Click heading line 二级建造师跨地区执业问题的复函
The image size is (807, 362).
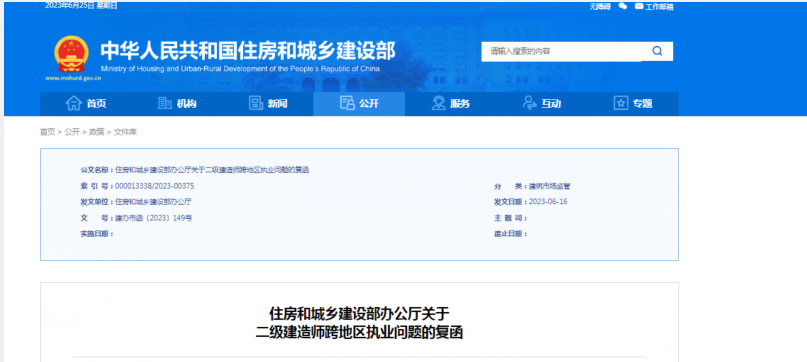[359, 332]
